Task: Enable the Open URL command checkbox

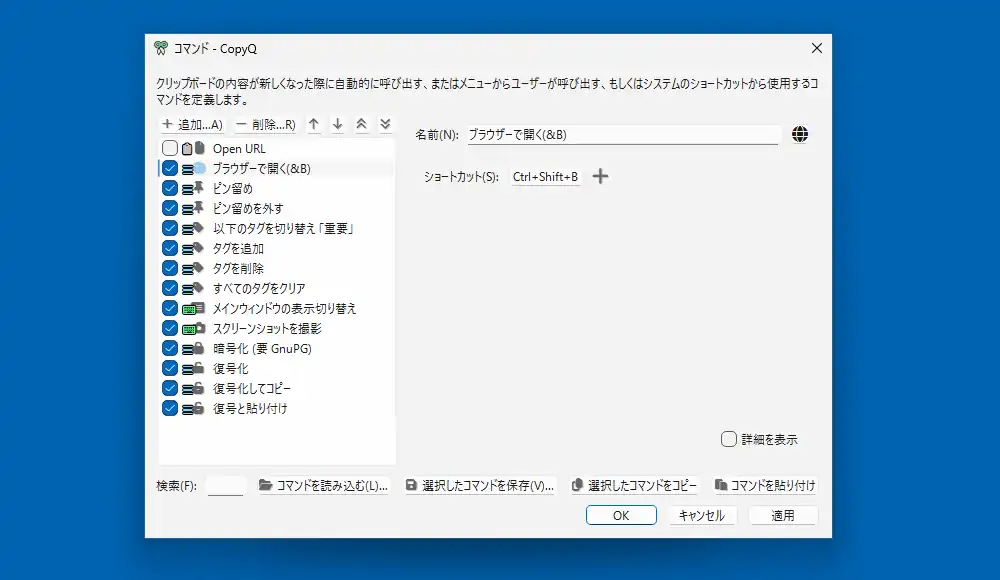Action: point(170,149)
